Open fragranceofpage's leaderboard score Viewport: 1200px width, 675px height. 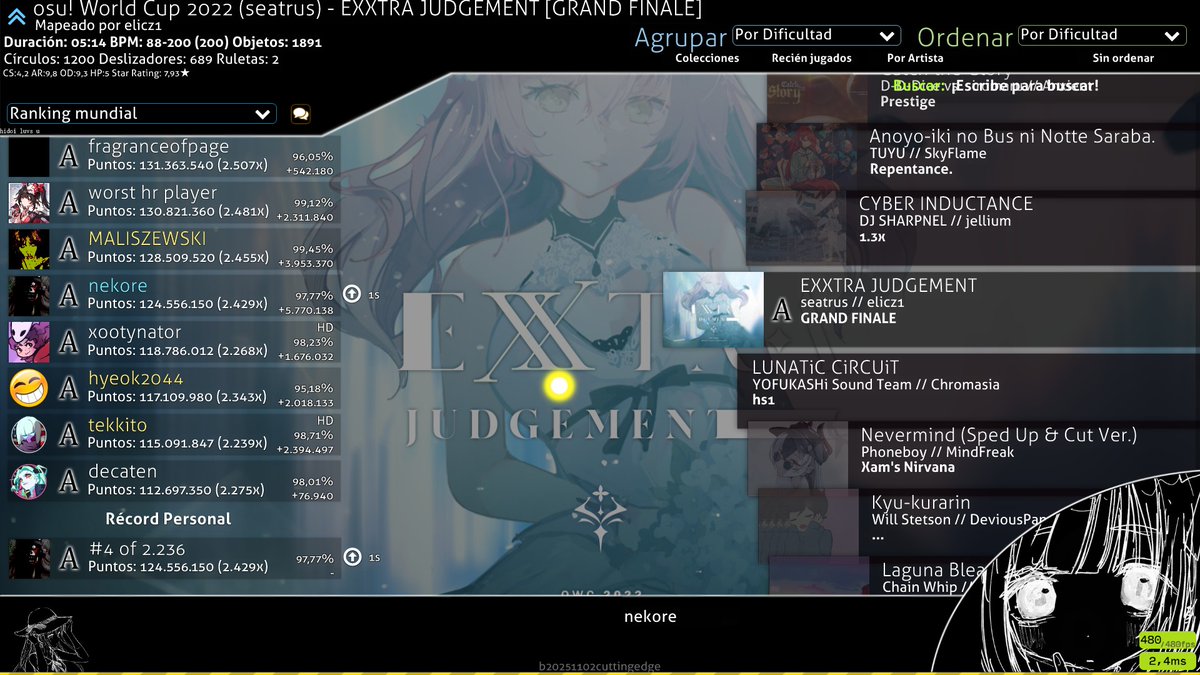point(174,156)
